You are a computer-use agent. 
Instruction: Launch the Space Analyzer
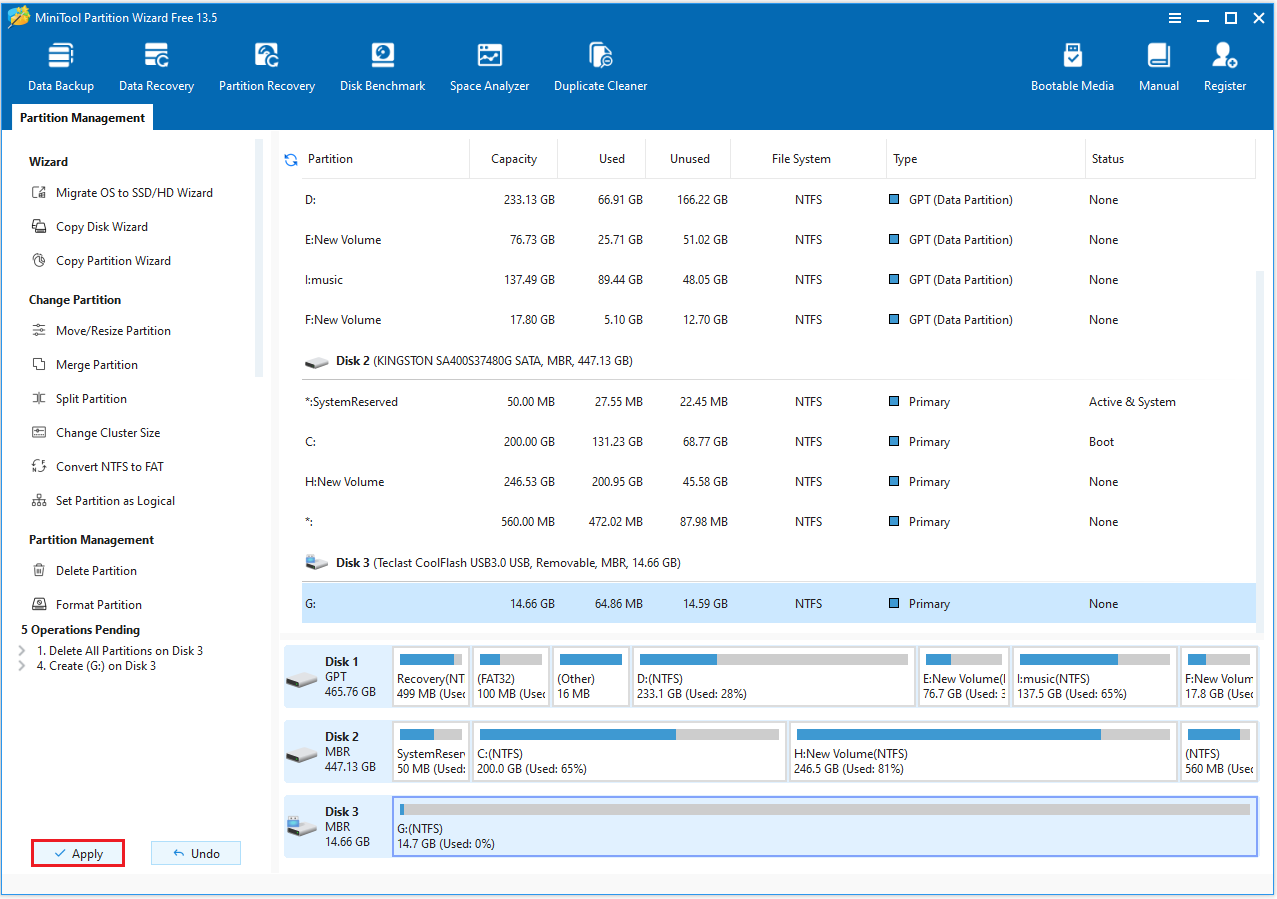click(x=489, y=65)
